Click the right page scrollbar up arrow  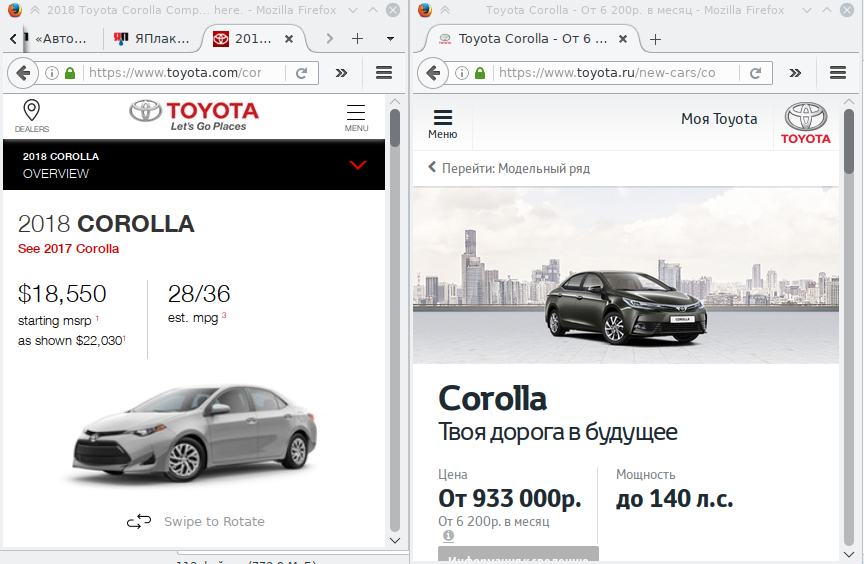(849, 101)
